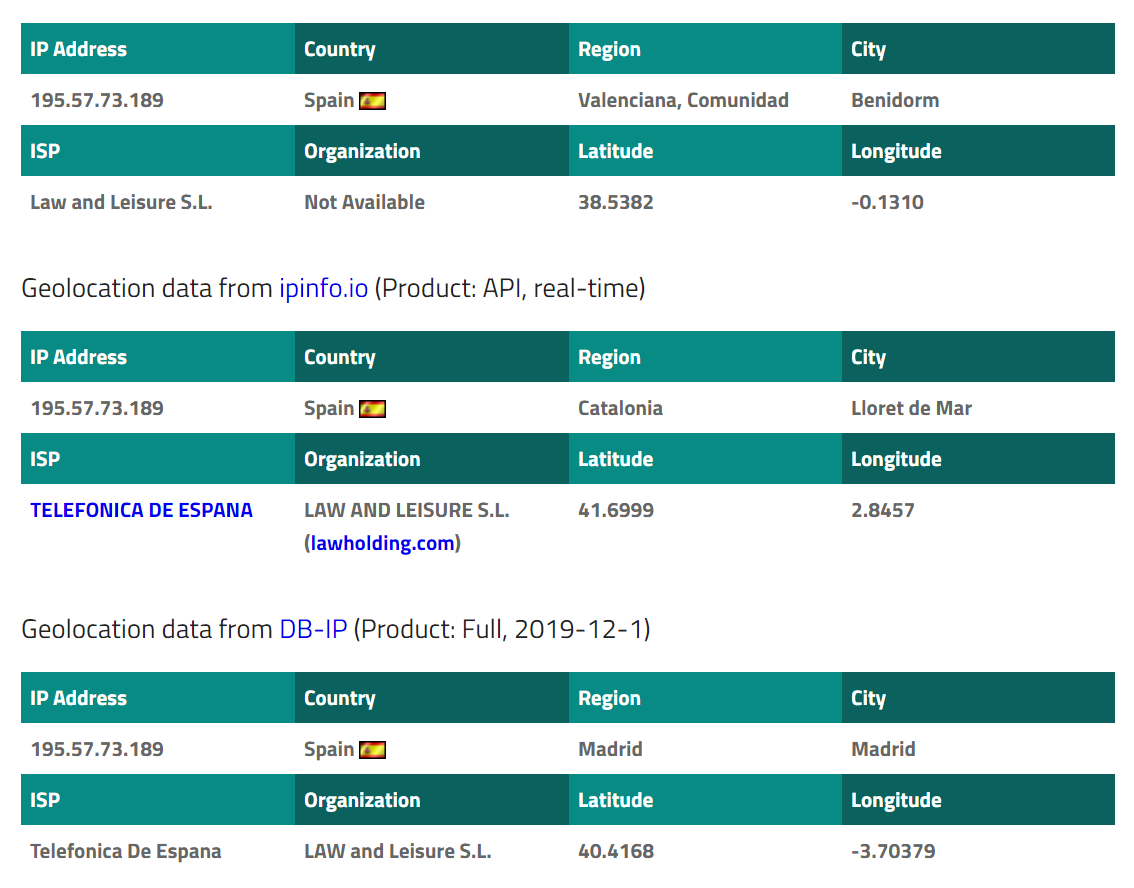Click the Spain flag in the Madrid row

click(373, 750)
